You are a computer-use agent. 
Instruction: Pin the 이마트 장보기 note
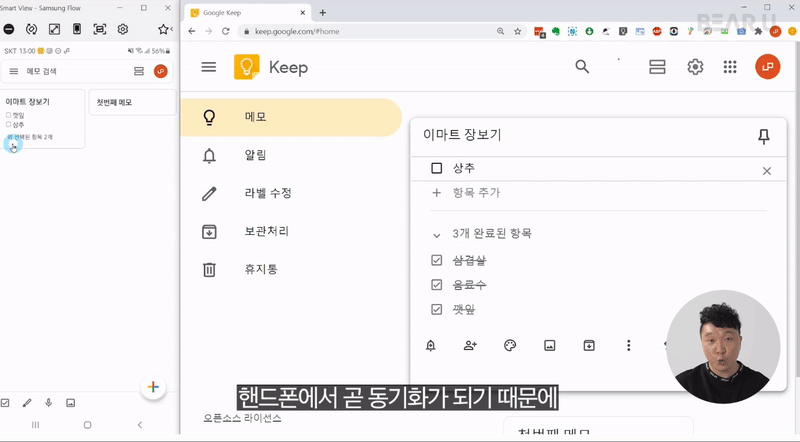764,136
